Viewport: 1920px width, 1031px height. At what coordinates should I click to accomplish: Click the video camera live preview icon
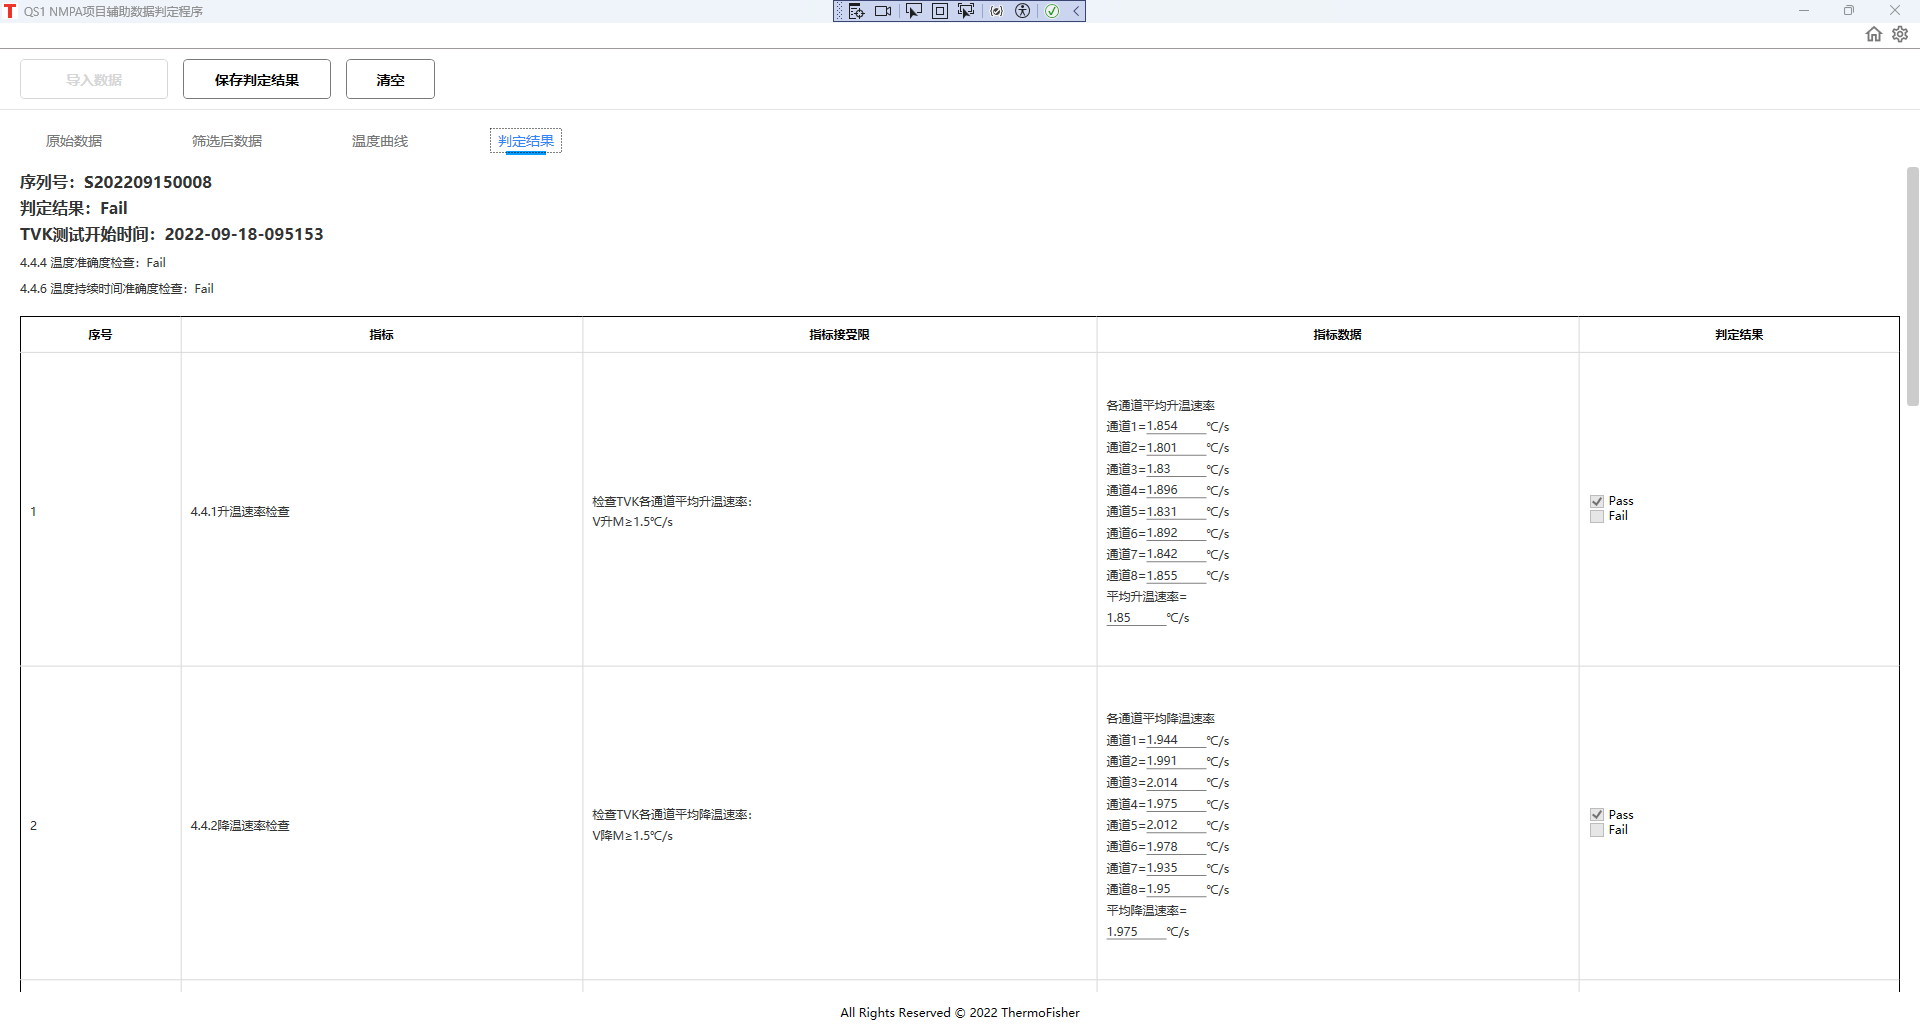pos(883,11)
